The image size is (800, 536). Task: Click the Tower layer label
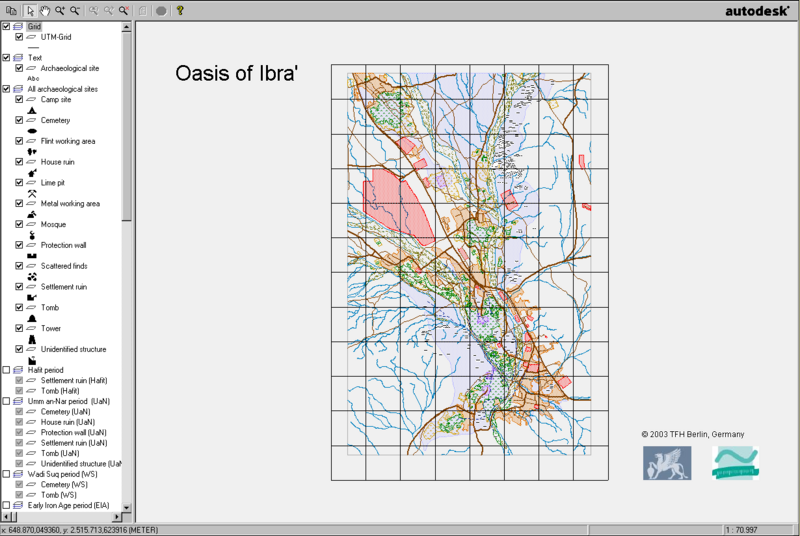[50, 328]
